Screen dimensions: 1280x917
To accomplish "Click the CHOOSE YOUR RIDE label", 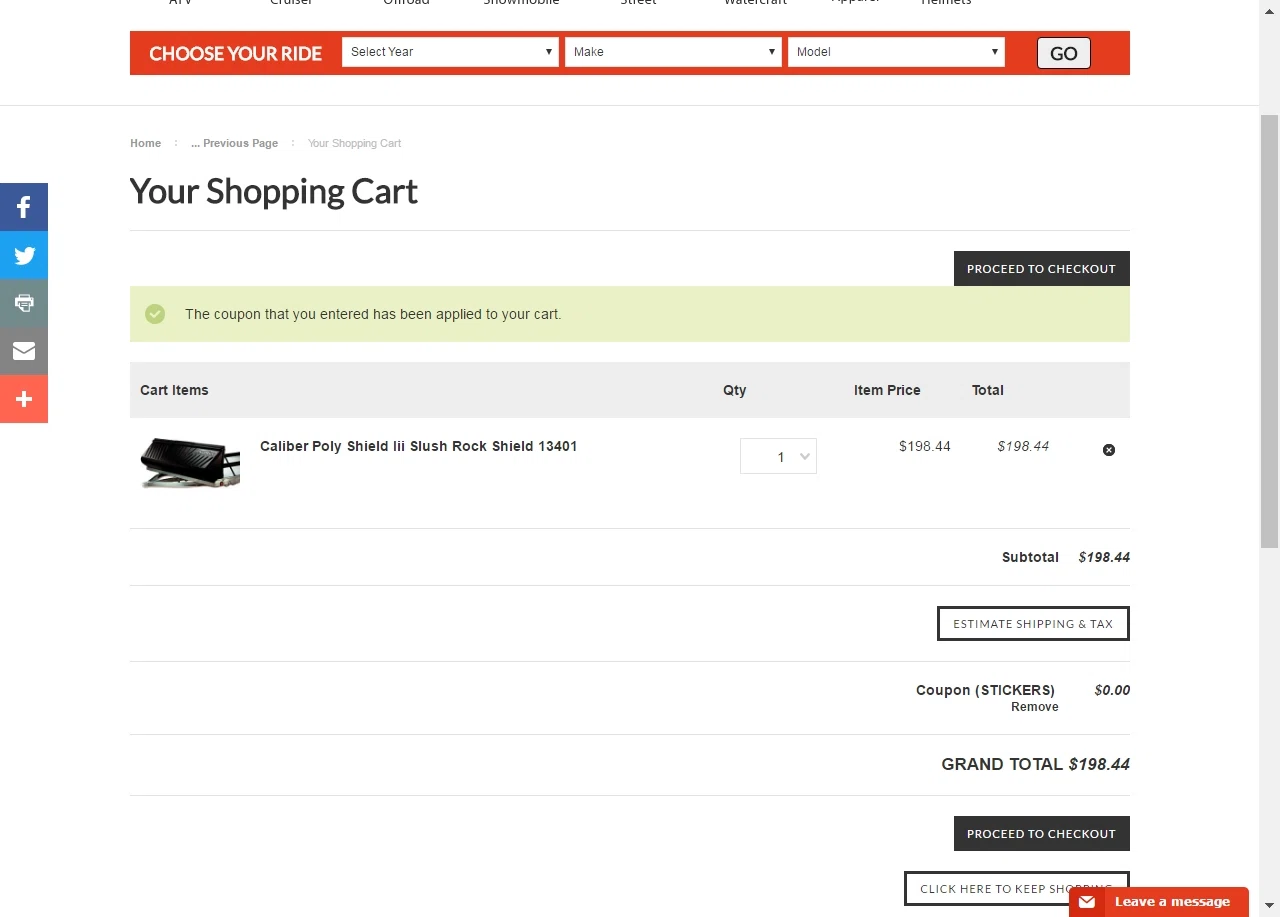I will [236, 54].
